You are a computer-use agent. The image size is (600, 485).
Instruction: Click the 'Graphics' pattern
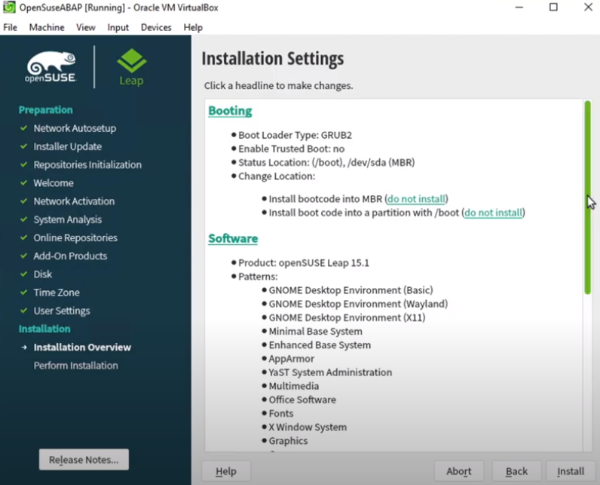(289, 441)
